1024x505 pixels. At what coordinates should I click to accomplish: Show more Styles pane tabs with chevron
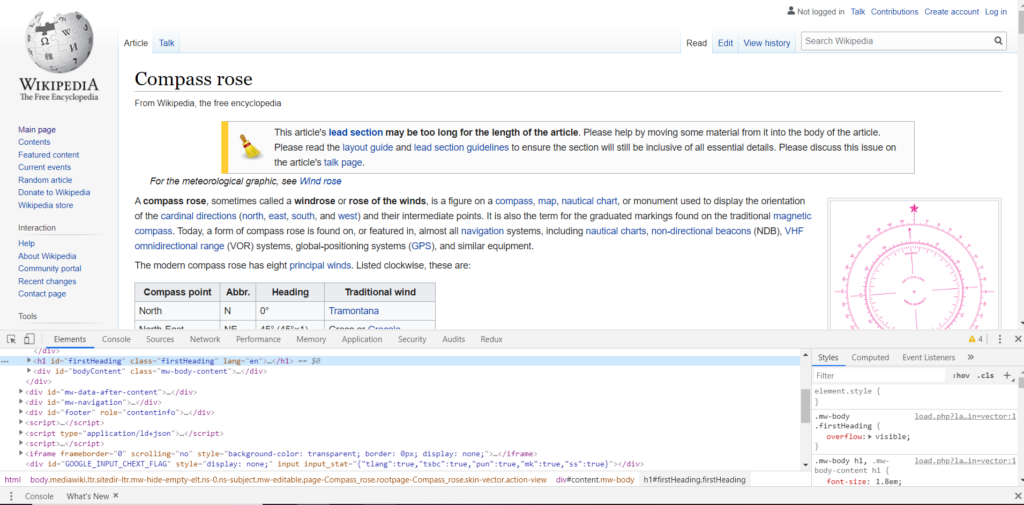pos(970,357)
